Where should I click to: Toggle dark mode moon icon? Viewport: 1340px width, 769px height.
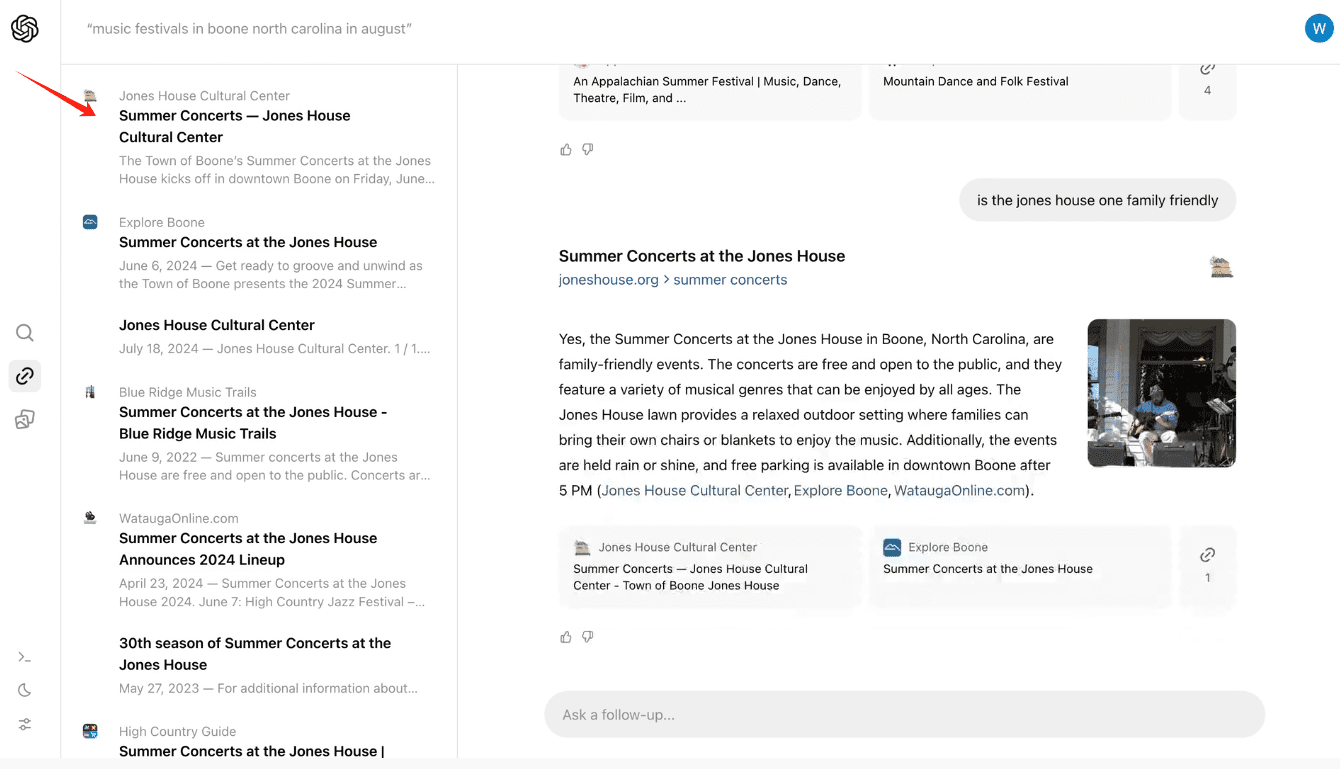25,690
